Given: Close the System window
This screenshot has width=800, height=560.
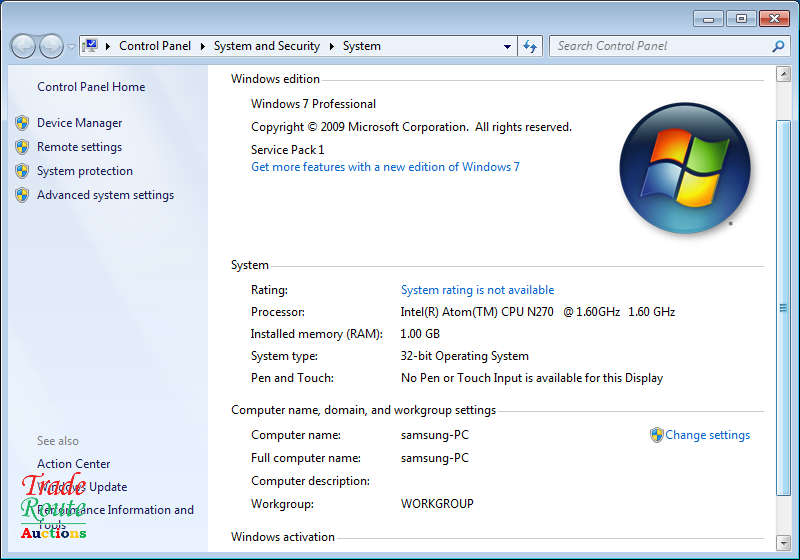Looking at the screenshot, I should pyautogui.click(x=774, y=19).
